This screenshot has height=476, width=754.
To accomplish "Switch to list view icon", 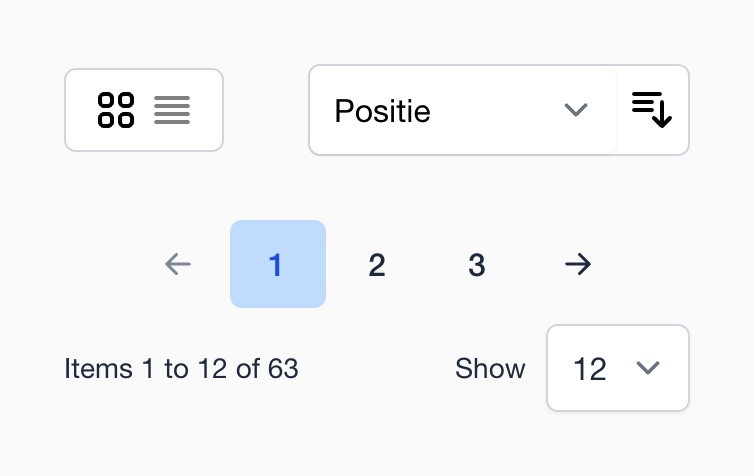I will (172, 110).
